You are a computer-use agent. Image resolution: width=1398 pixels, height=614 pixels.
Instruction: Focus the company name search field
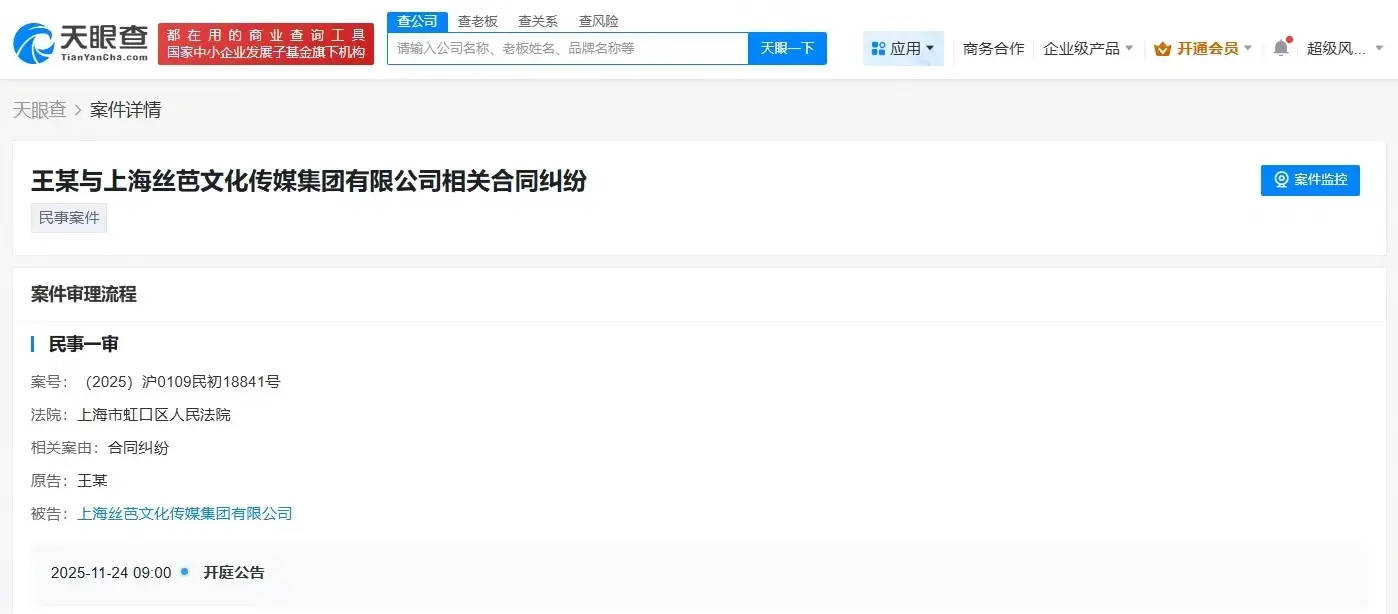click(x=567, y=48)
